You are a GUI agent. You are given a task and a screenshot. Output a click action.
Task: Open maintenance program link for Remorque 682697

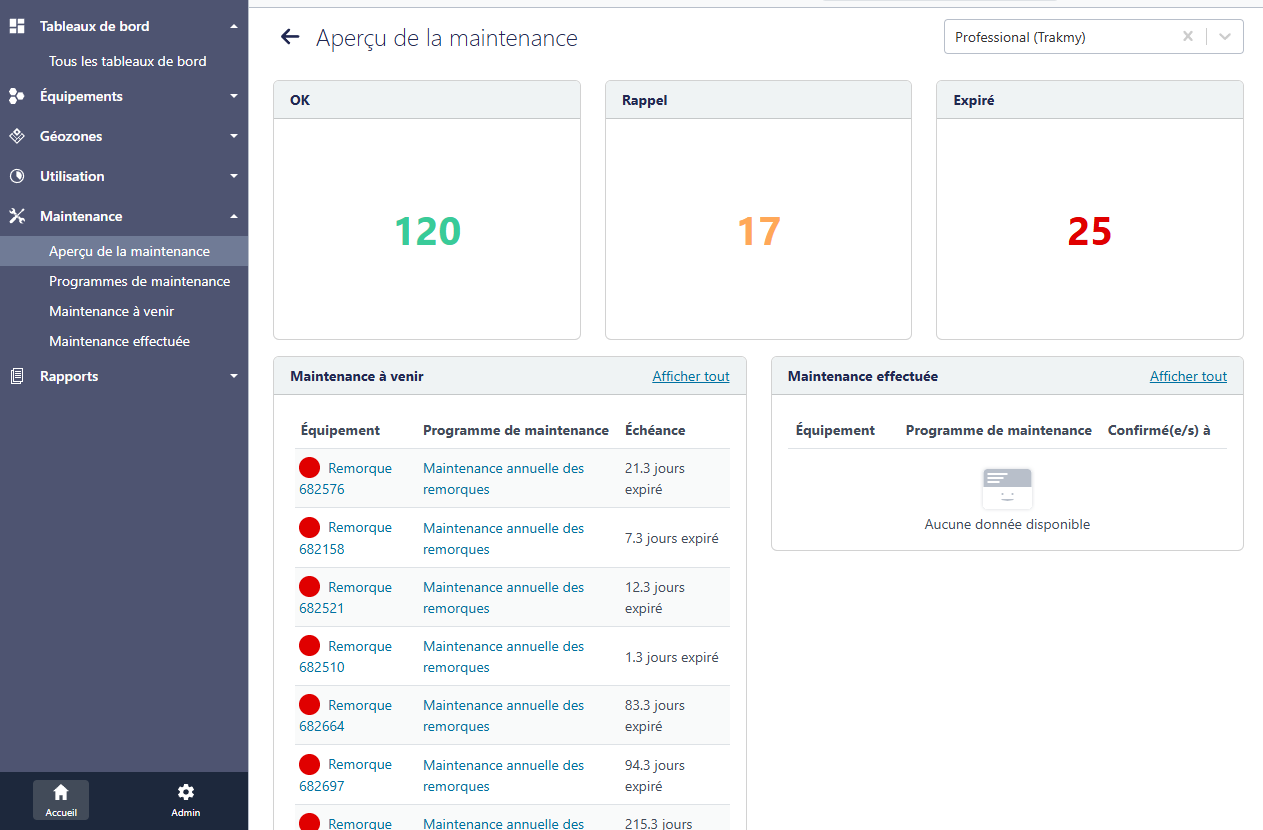(x=503, y=775)
